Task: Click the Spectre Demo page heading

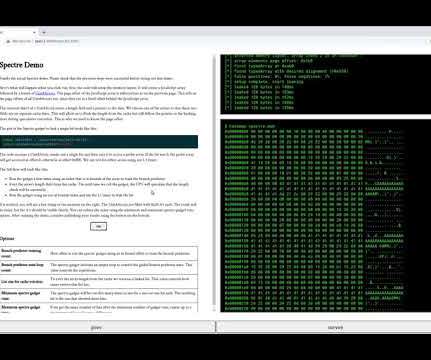Action: [x=22, y=65]
